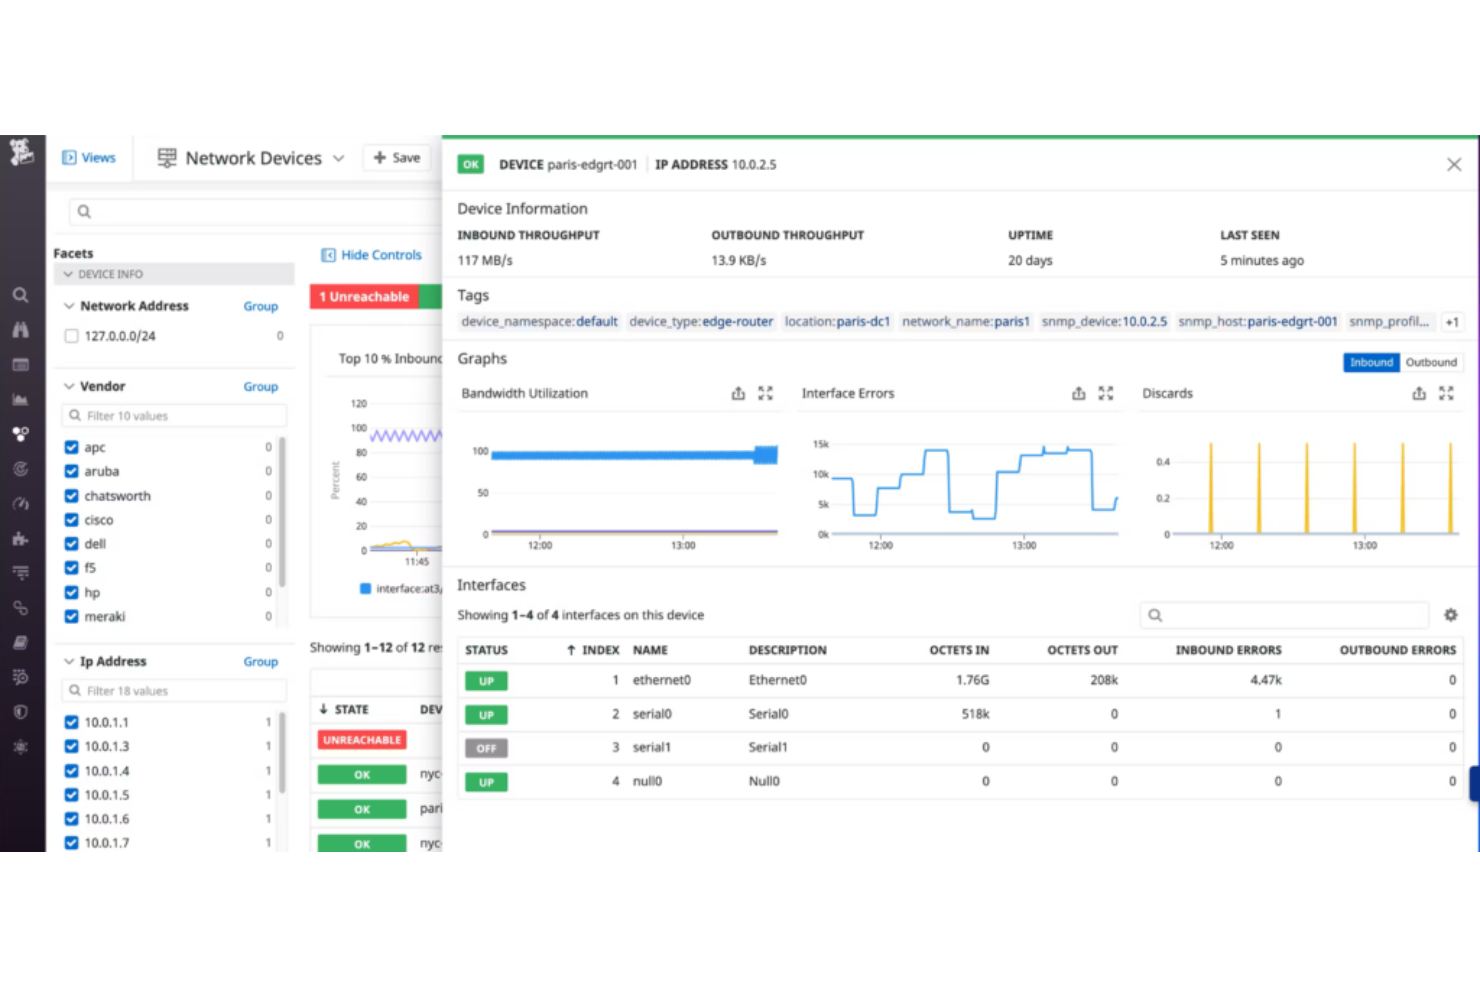Export the Bandwidth Utilization graph
The height and width of the screenshot is (987, 1480).
(738, 393)
